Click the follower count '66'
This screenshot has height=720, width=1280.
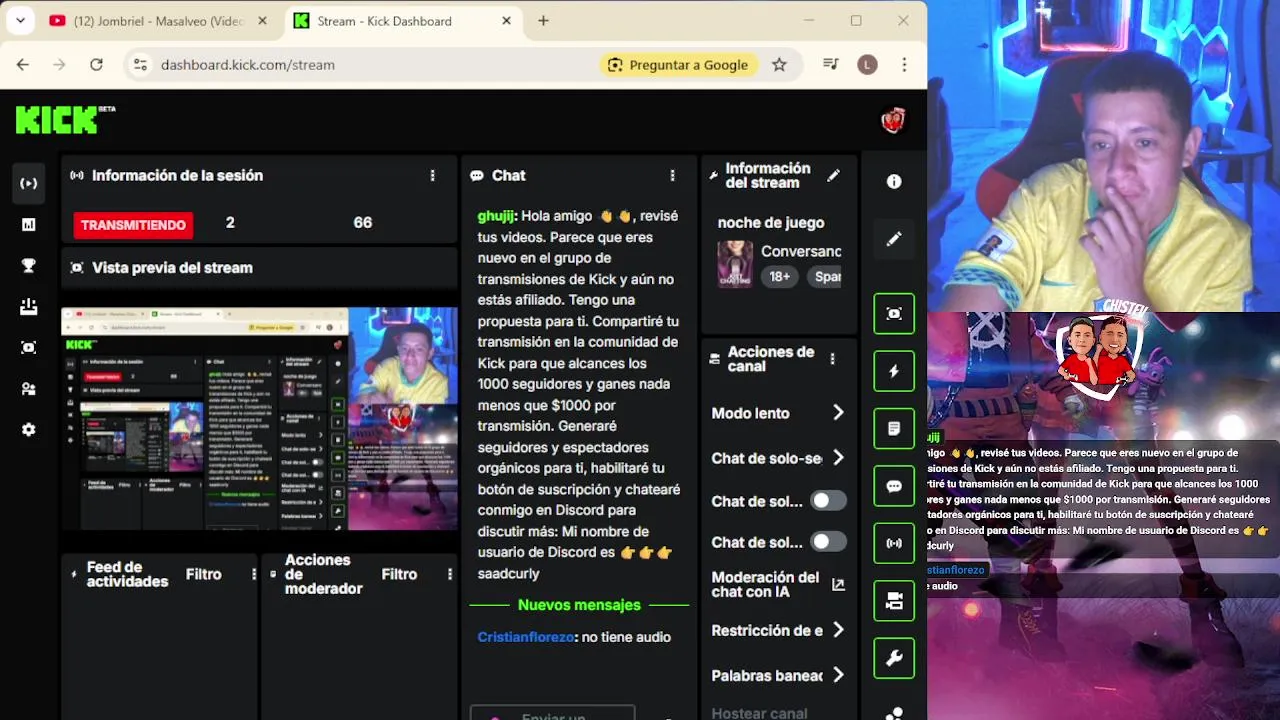coord(363,222)
